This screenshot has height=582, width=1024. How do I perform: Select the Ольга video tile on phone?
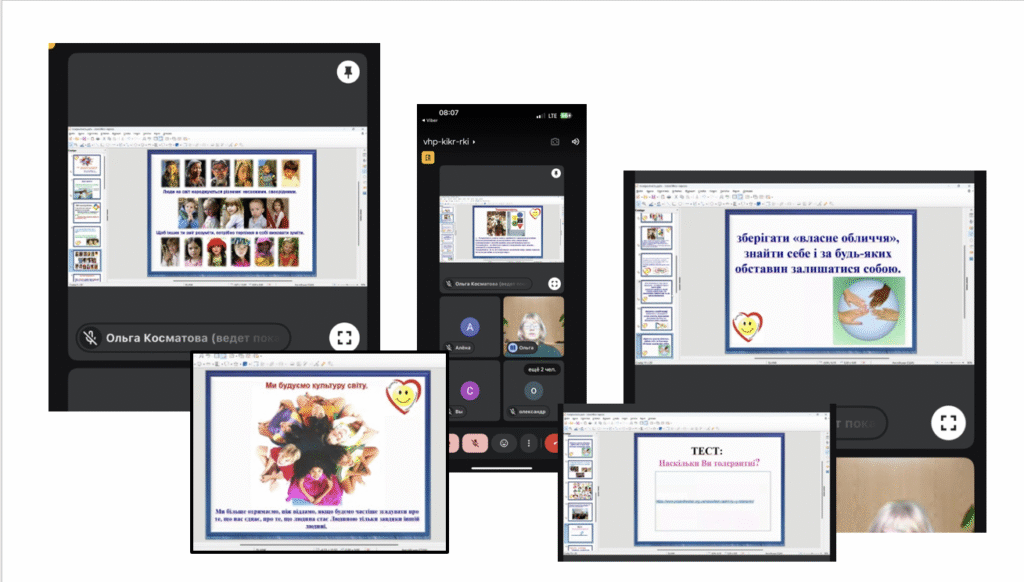click(x=533, y=326)
